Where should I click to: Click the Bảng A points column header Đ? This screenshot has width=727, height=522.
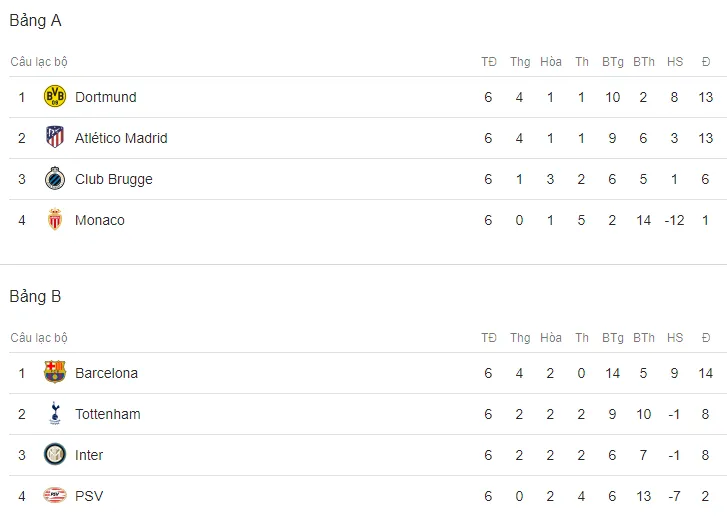coord(706,62)
